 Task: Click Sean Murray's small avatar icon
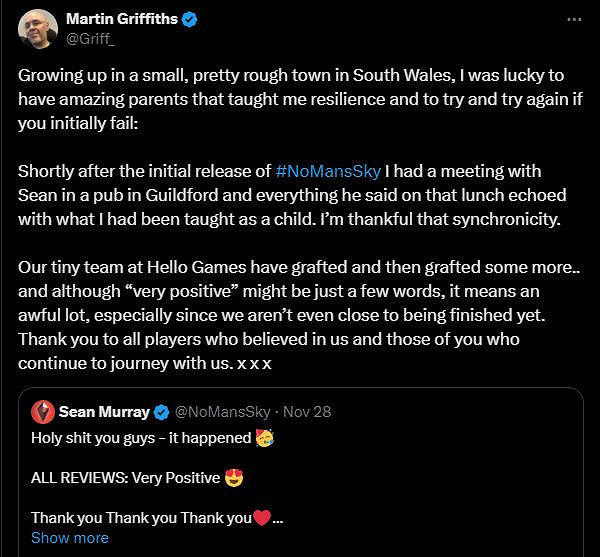point(43,411)
